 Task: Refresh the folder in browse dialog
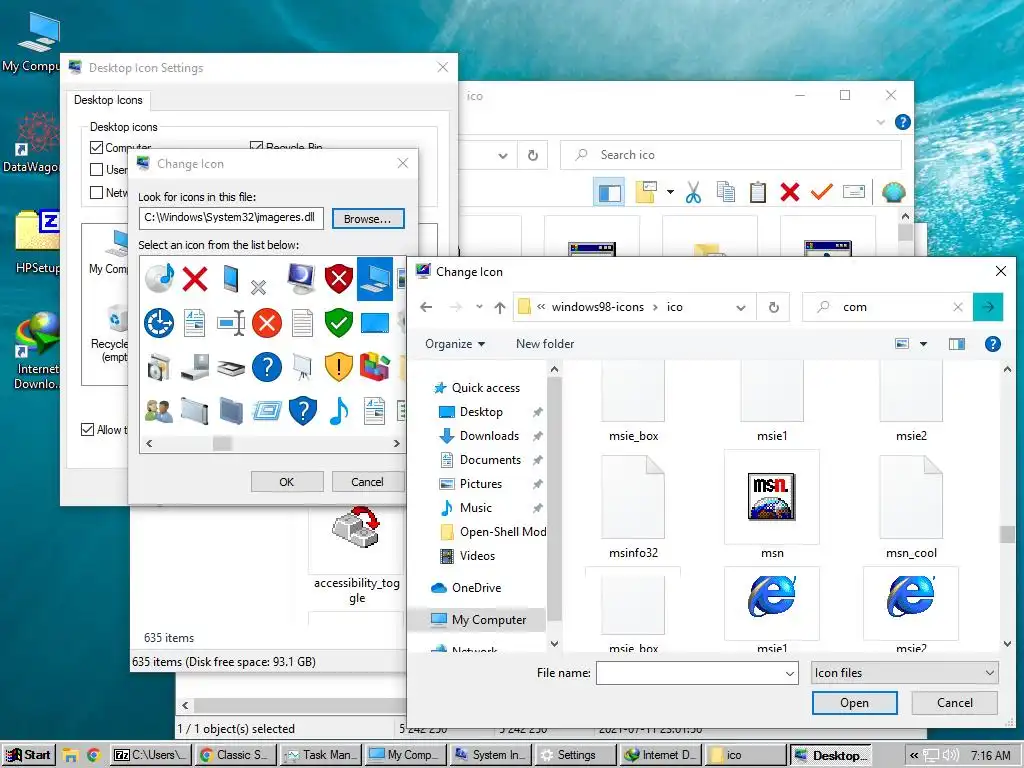(x=774, y=307)
